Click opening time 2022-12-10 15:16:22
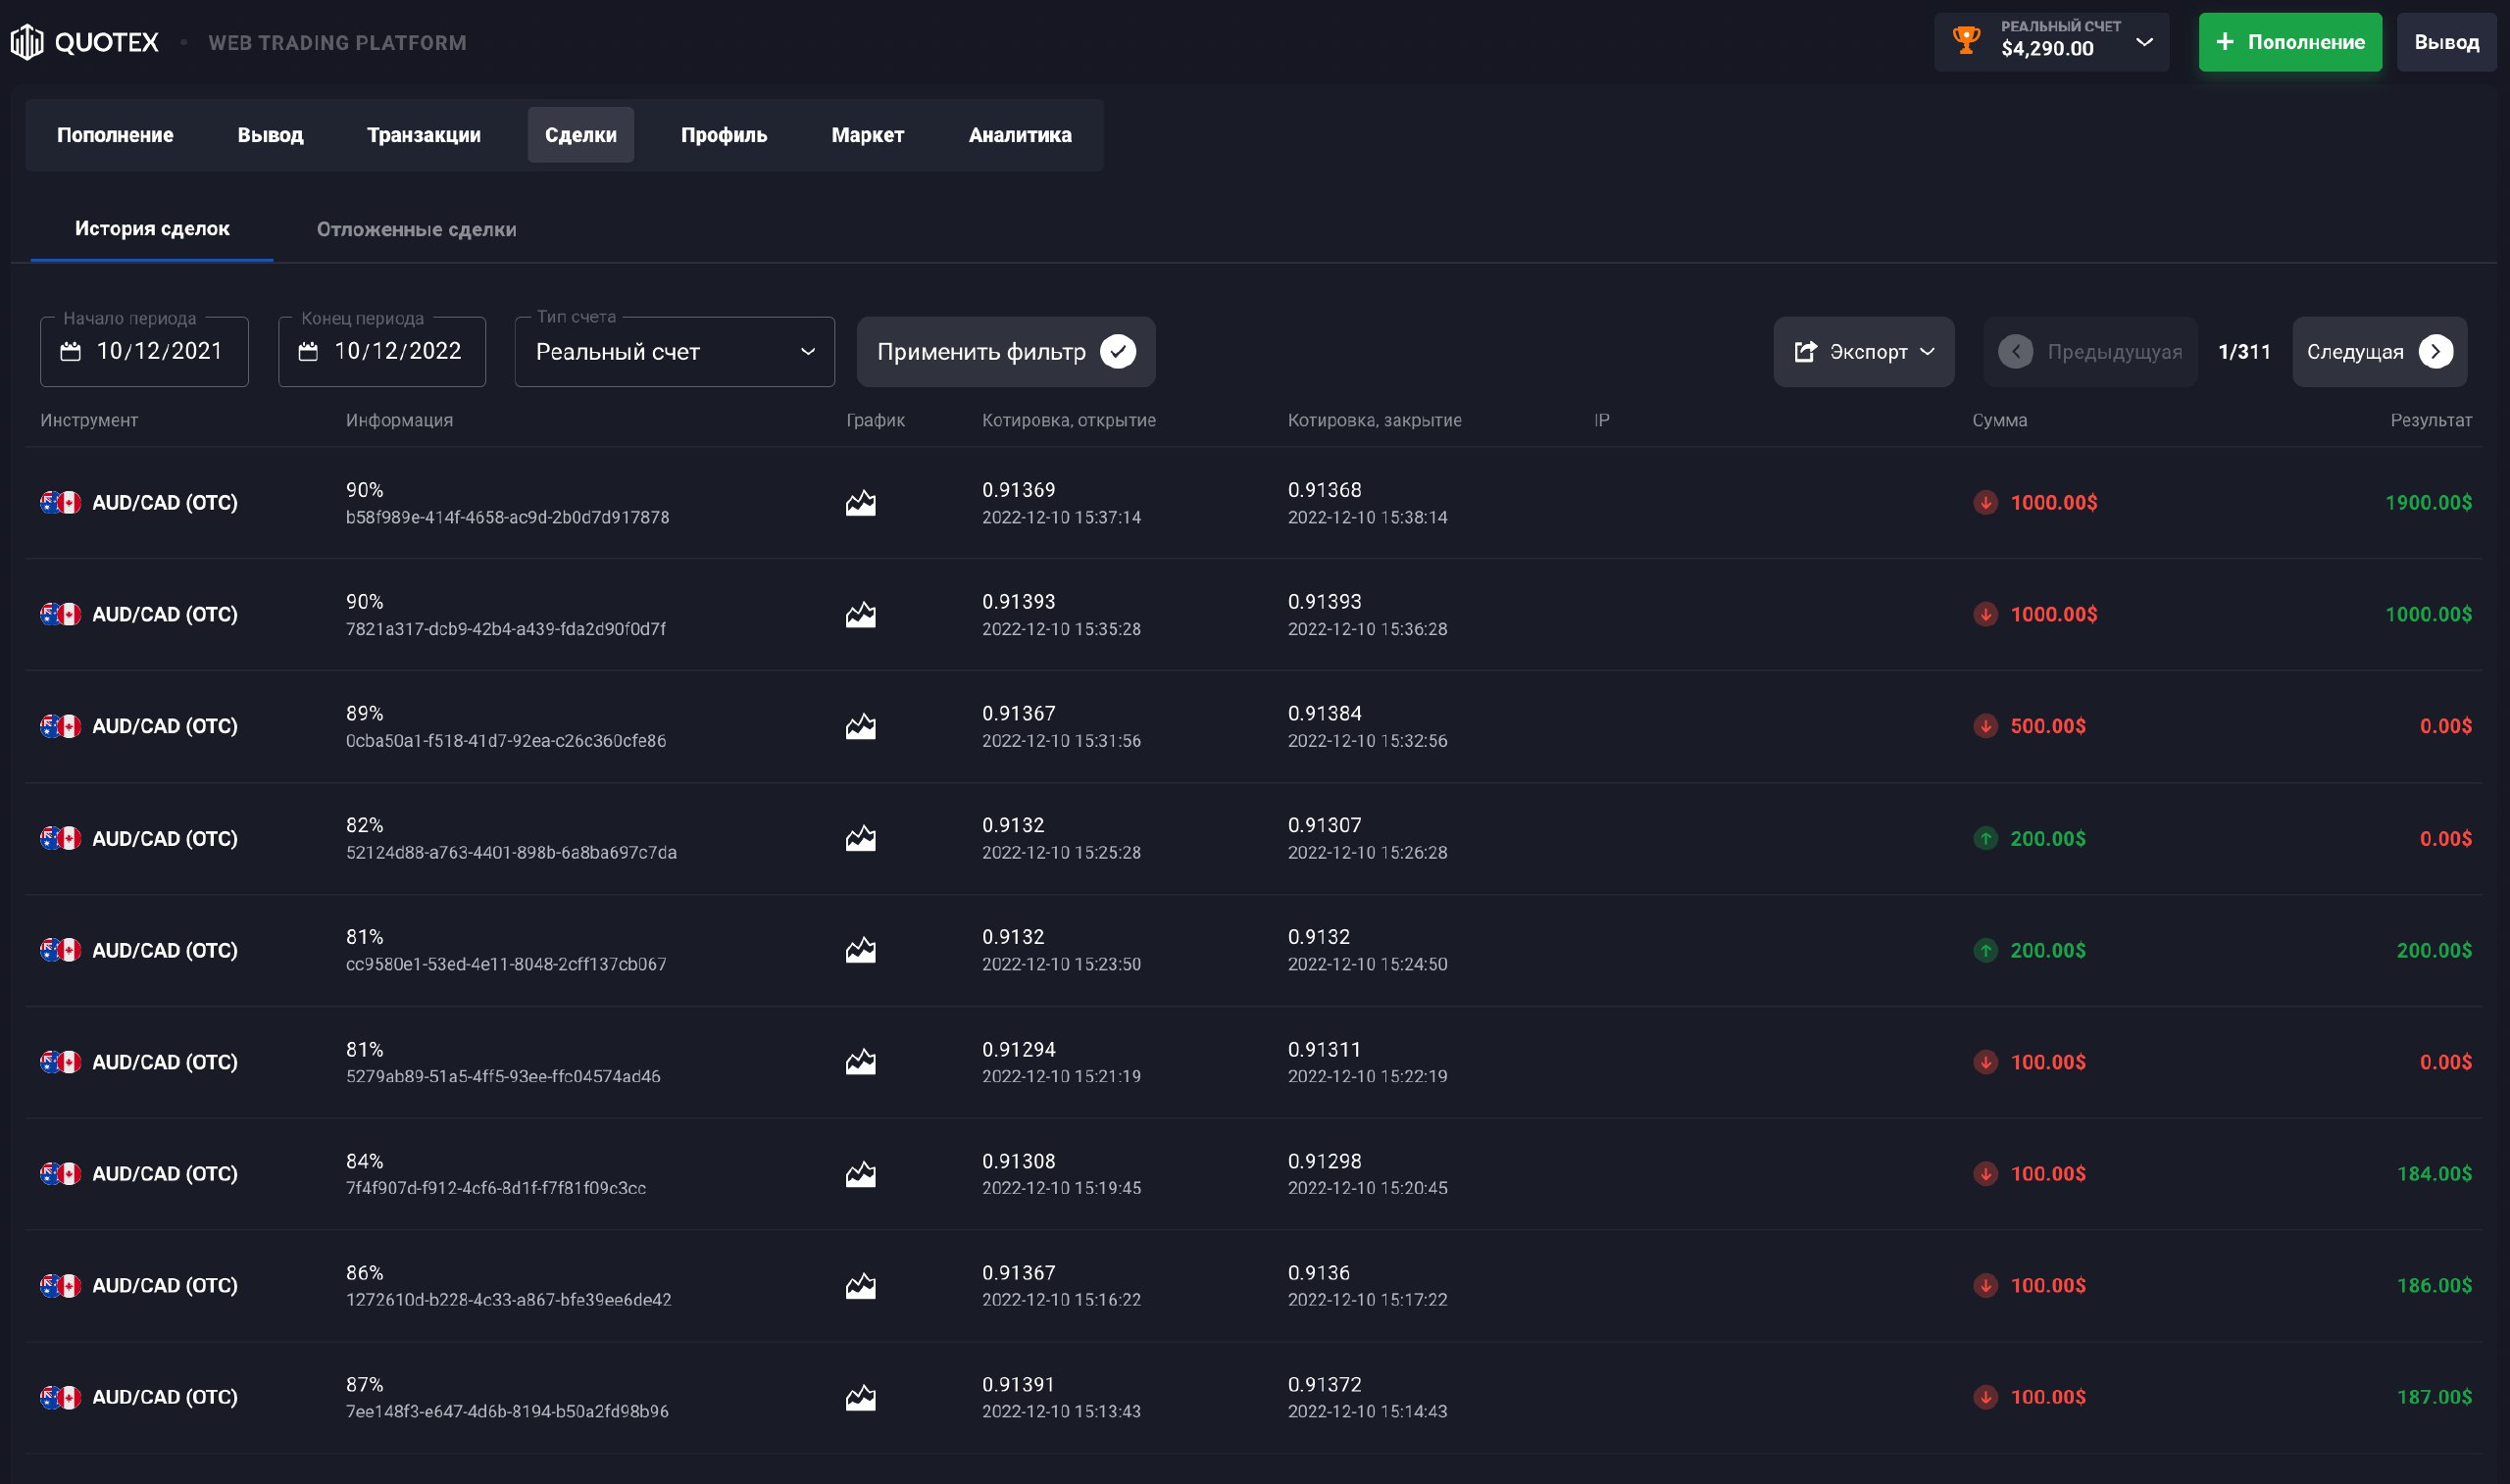The height and width of the screenshot is (1484, 2510). 1062,1300
